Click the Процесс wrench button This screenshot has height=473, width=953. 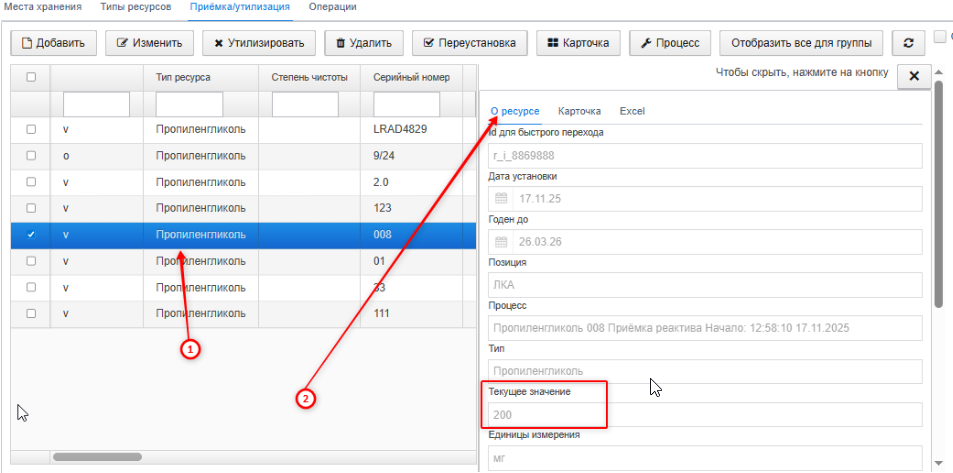(x=670, y=43)
